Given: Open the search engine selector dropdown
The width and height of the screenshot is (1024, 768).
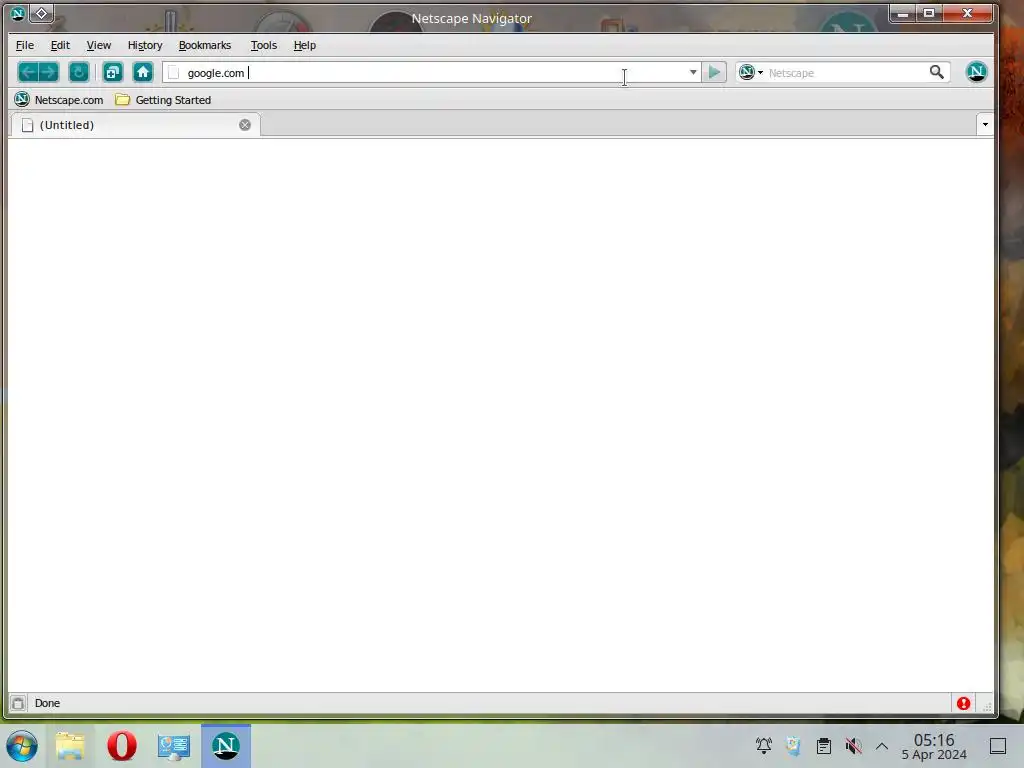Looking at the screenshot, I should (751, 72).
